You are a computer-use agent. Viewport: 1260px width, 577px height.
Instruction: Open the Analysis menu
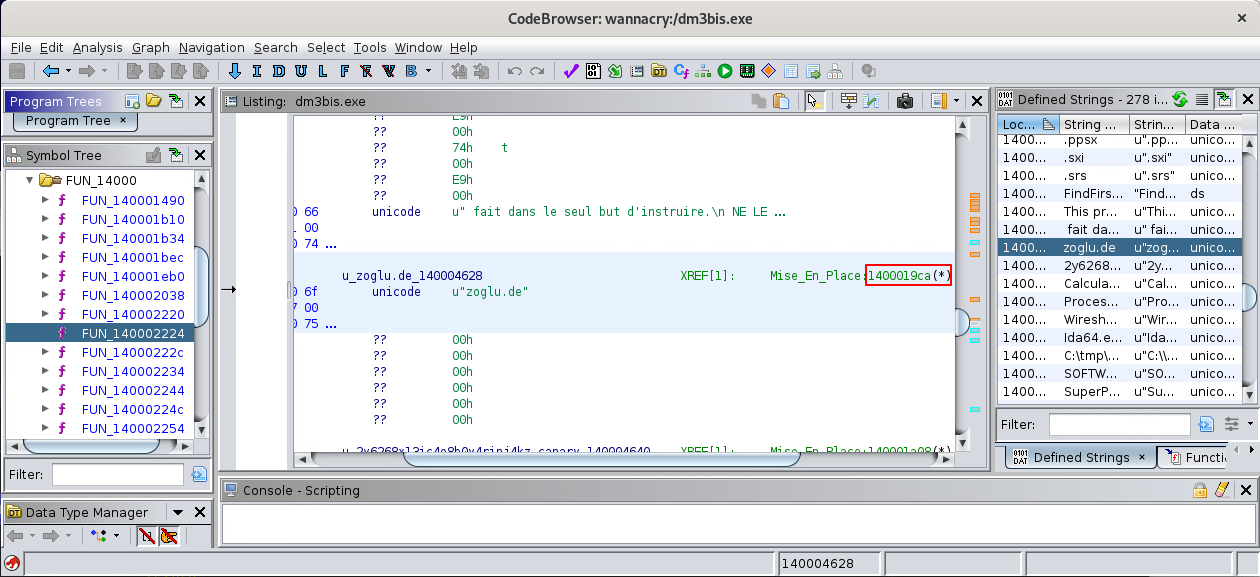point(97,47)
